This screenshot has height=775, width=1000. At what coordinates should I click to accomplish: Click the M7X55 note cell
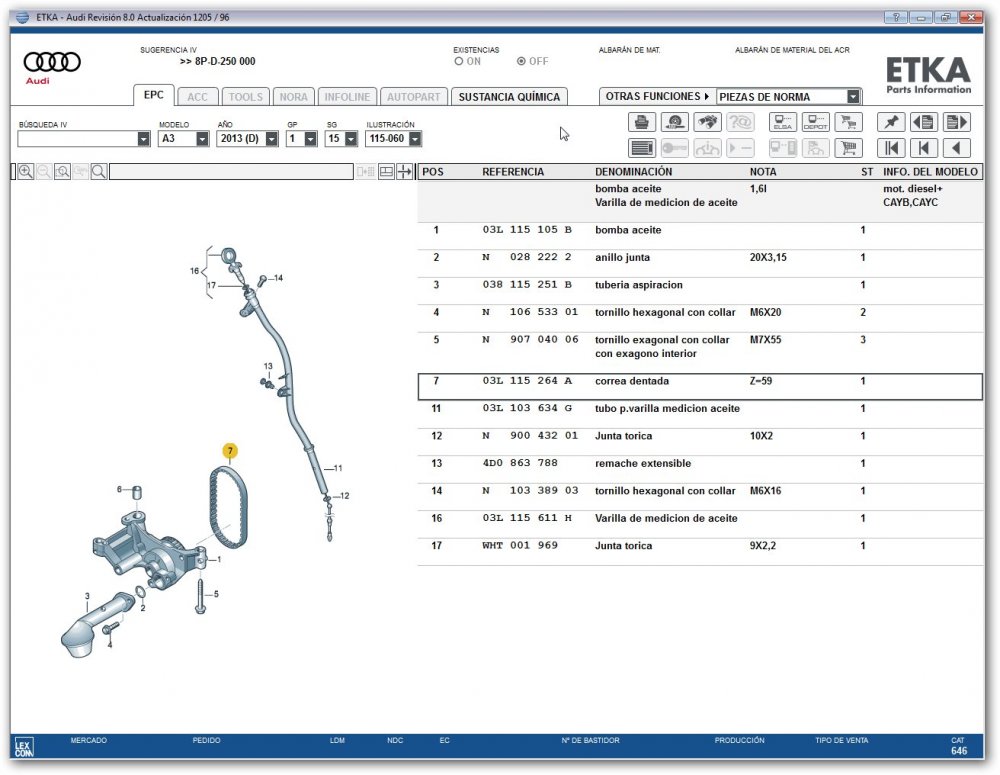[765, 339]
